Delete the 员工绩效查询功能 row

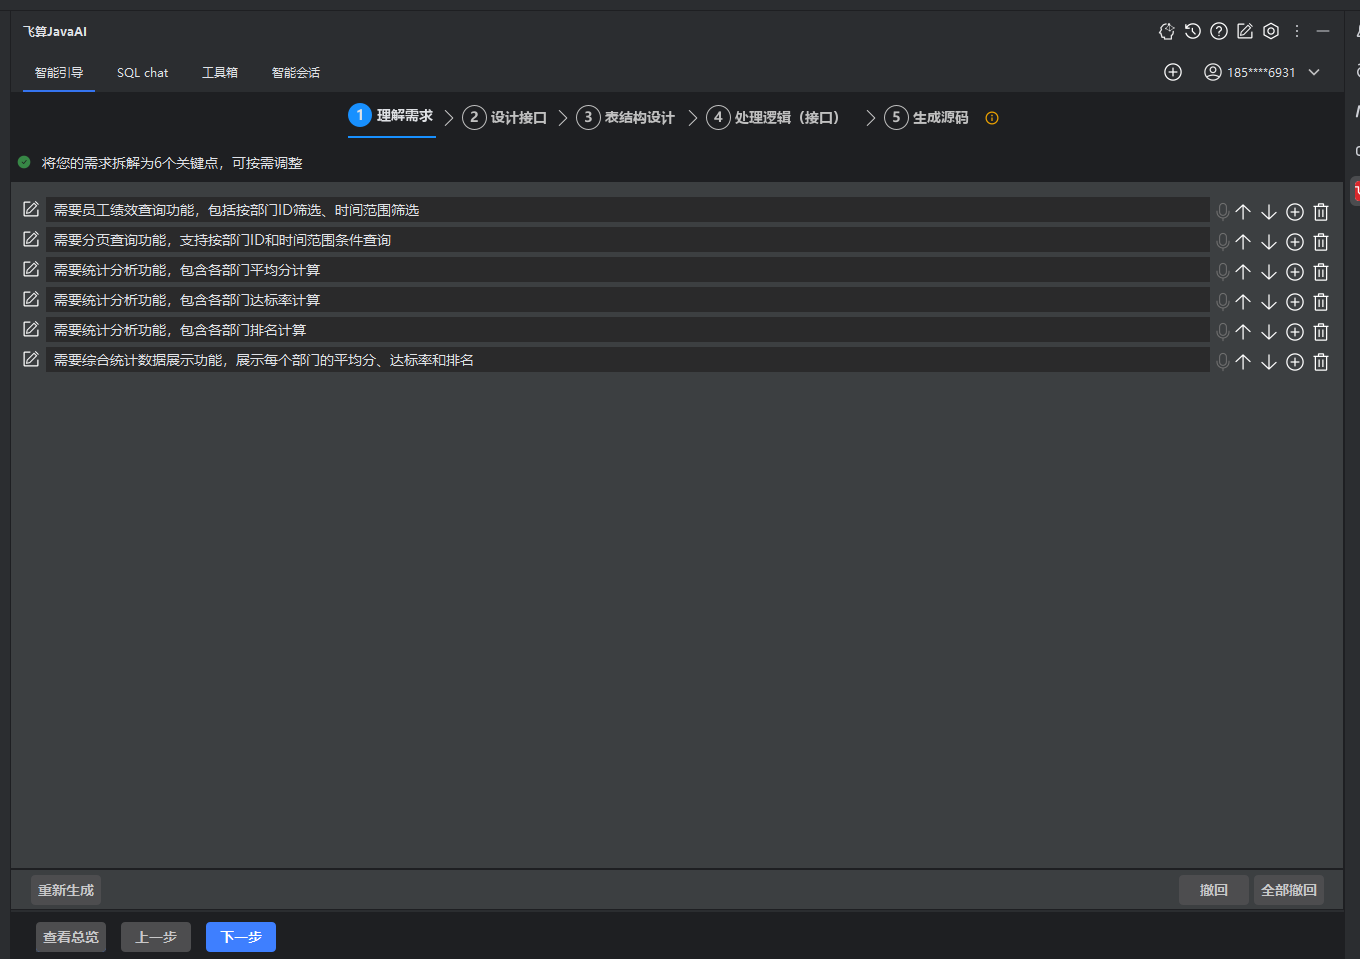pyautogui.click(x=1321, y=212)
